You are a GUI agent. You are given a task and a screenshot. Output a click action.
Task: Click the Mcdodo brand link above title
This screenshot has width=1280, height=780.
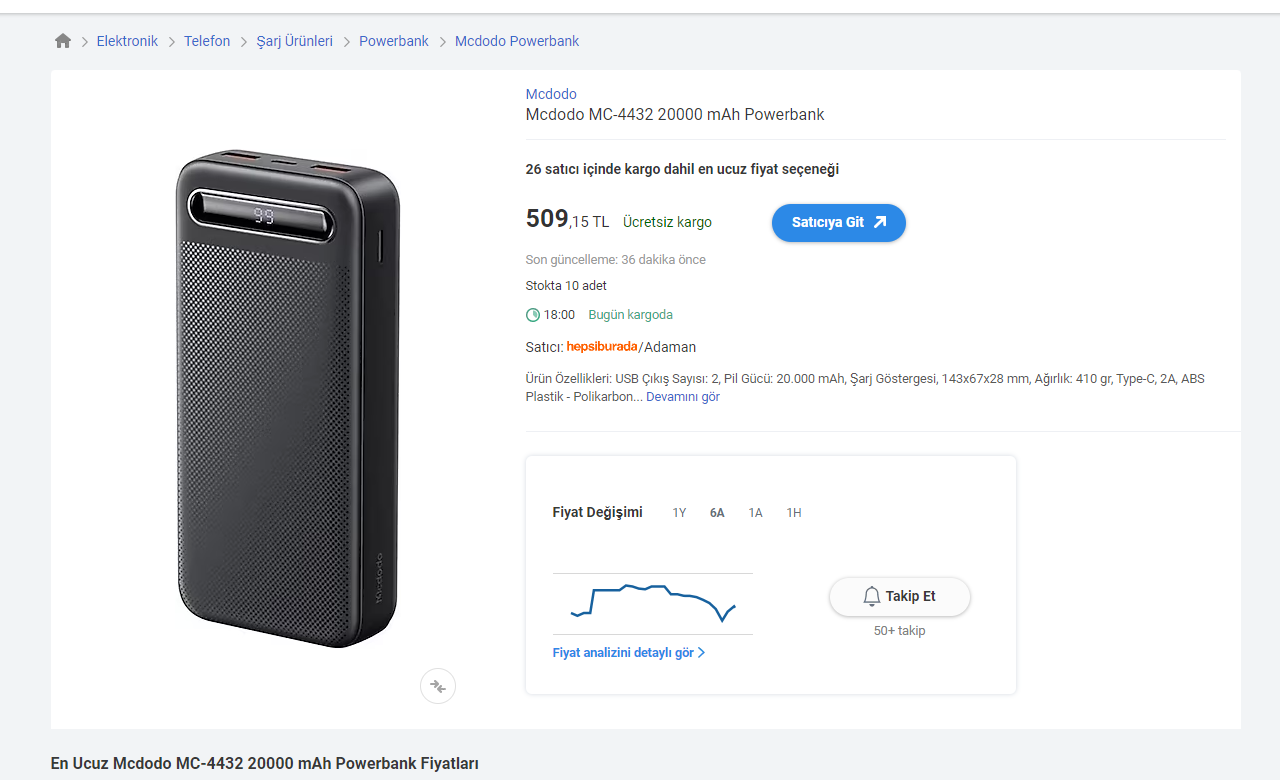(x=551, y=94)
